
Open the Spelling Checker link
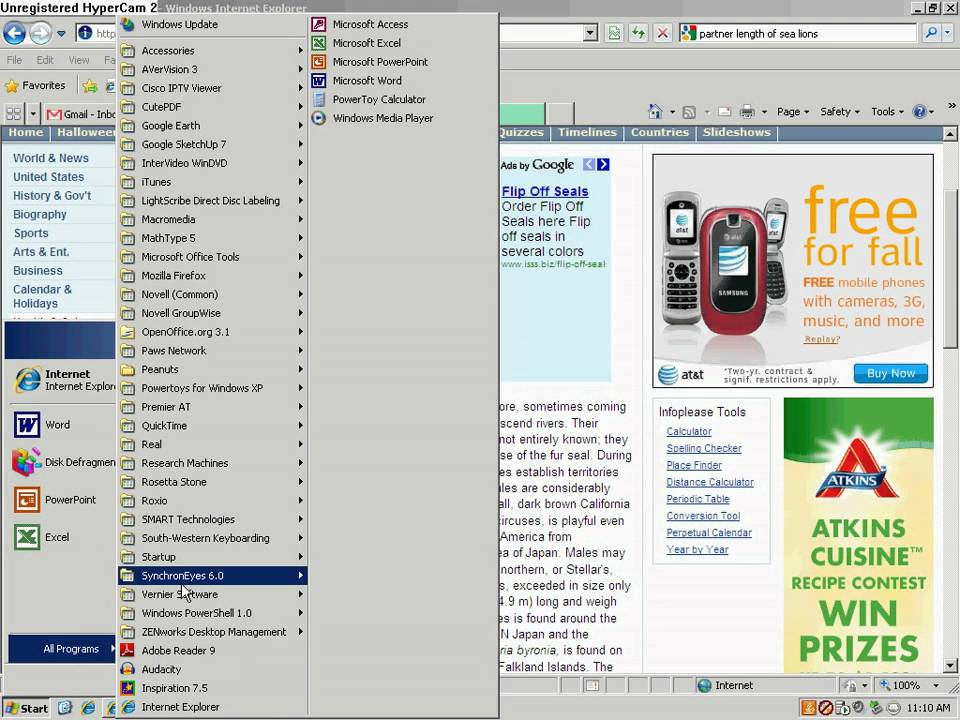[x=703, y=448]
